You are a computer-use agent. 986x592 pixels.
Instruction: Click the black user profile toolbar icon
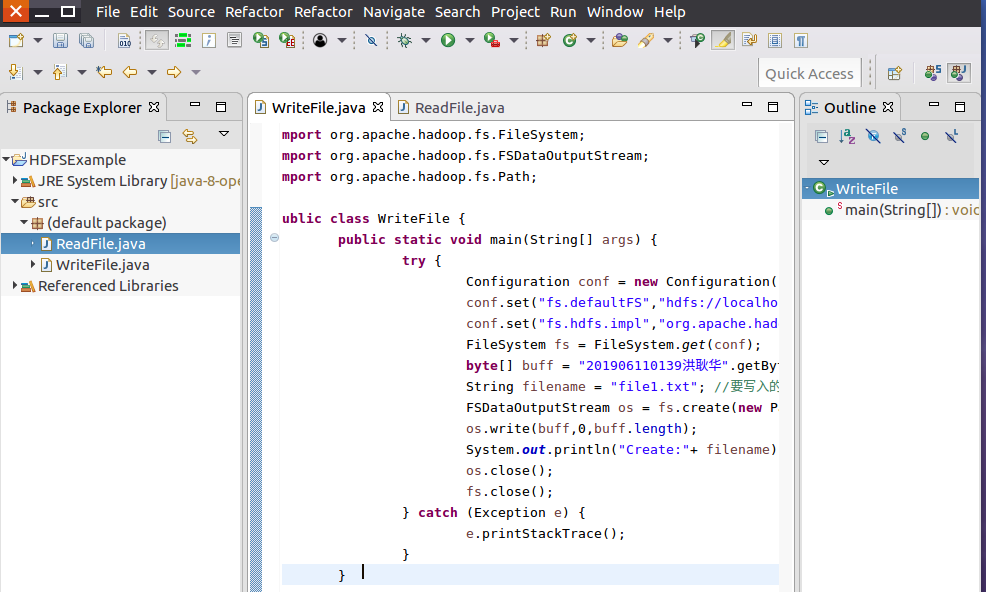pos(320,41)
